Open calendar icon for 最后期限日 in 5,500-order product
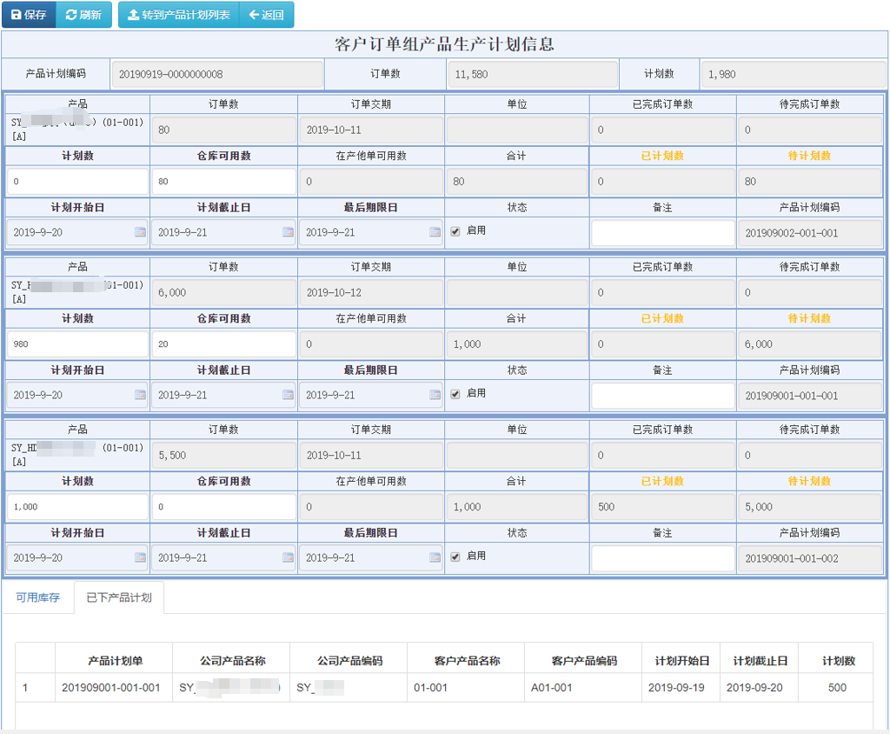This screenshot has width=890, height=734. [435, 558]
